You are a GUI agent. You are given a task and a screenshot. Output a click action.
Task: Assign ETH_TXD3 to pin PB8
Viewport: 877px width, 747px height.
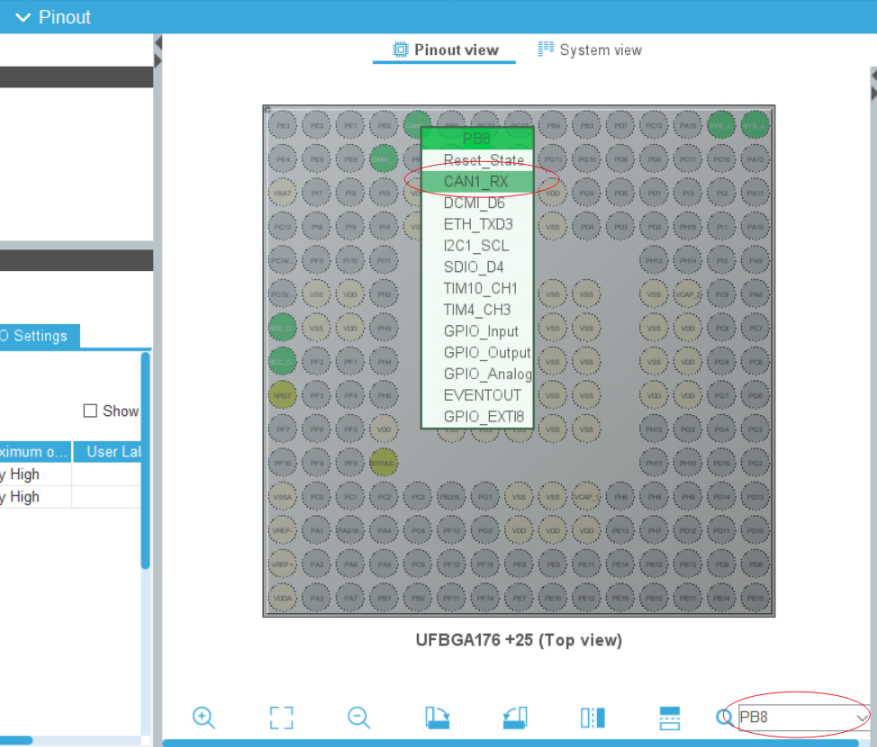(x=478, y=224)
